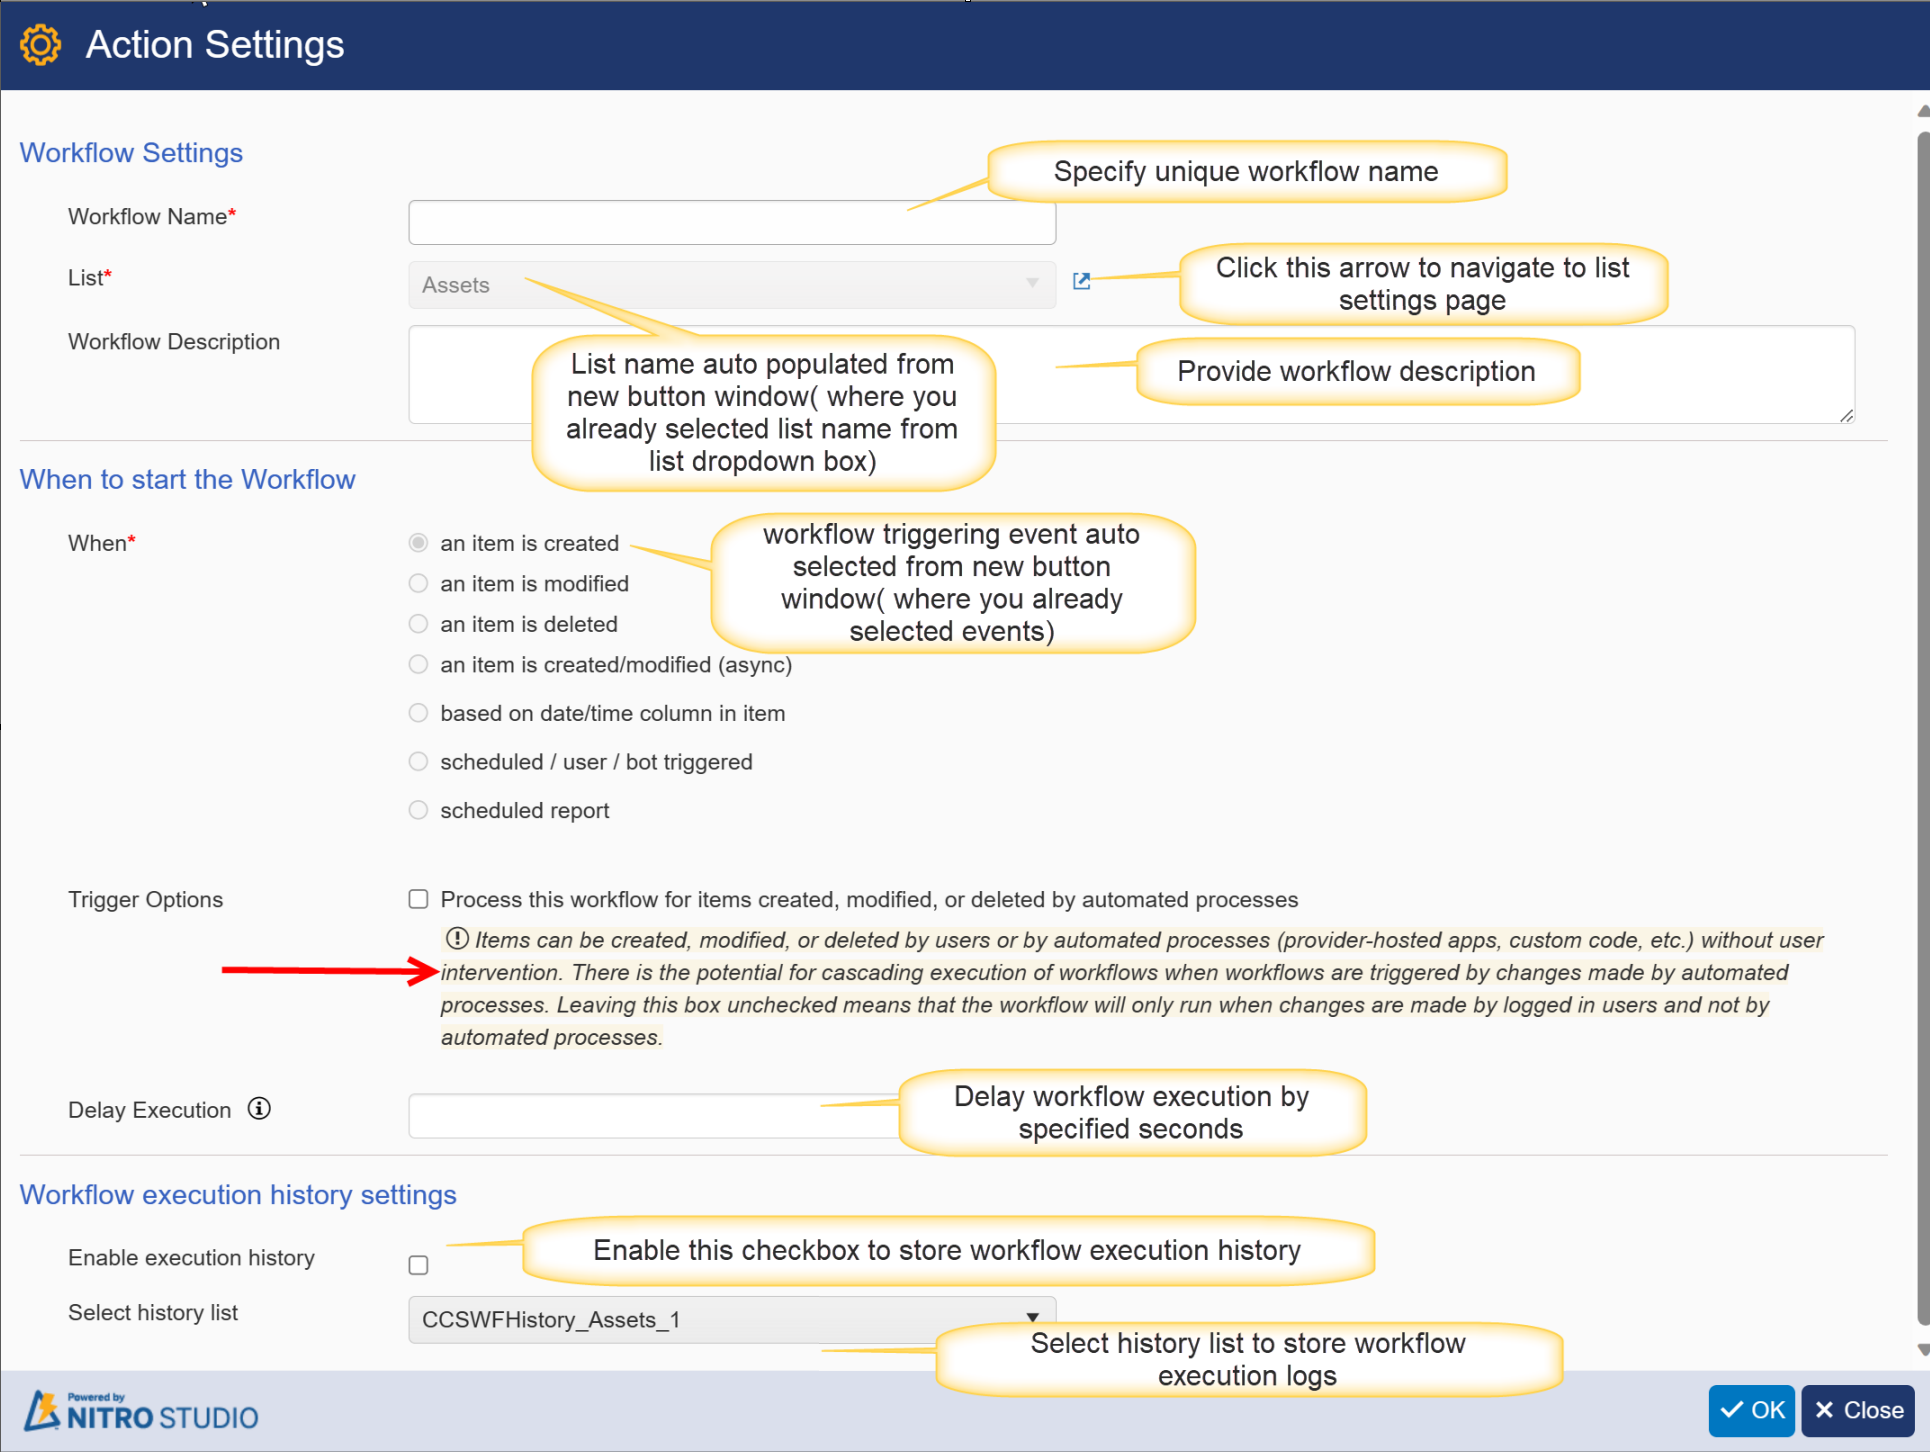The height and width of the screenshot is (1452, 1930).
Task: Enable the execution history checkbox
Action: 419,1263
